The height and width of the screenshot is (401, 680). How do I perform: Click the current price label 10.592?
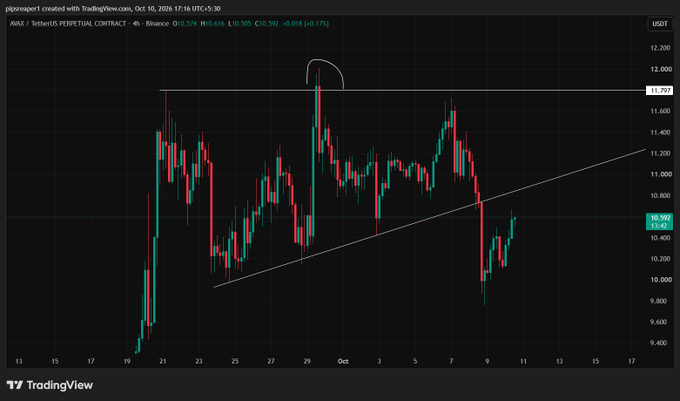(659, 218)
